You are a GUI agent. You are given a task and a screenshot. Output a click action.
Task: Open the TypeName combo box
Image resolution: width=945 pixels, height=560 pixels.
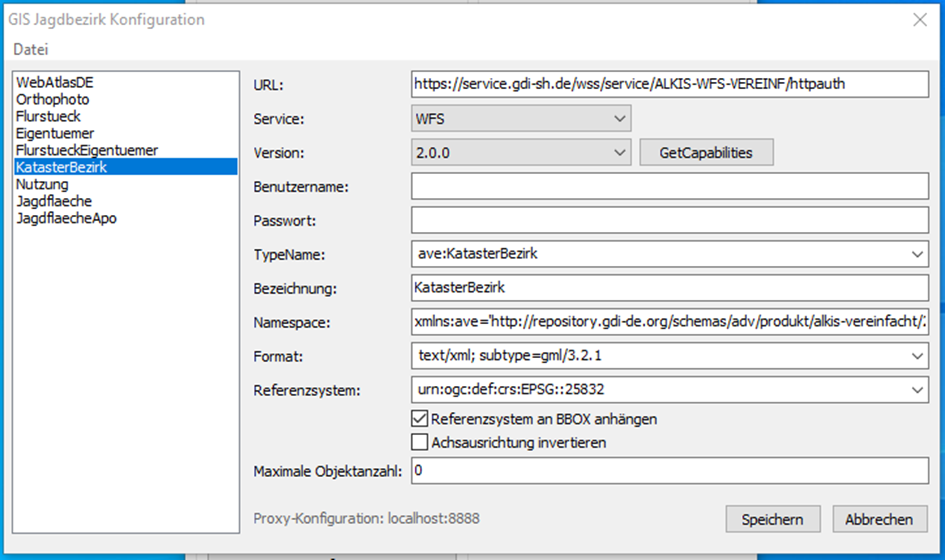(670, 254)
